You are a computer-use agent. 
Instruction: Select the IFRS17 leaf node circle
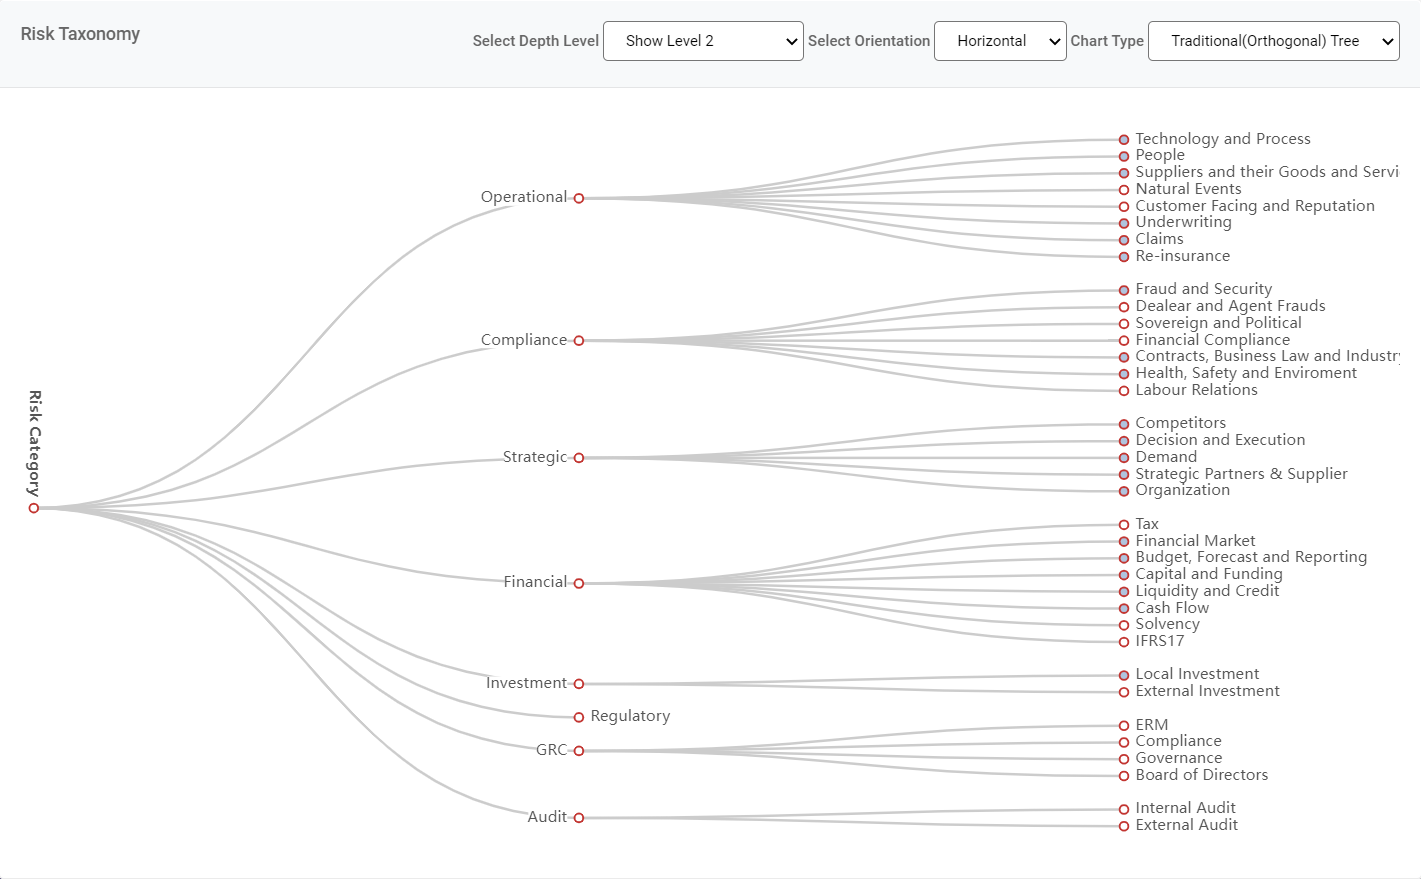pos(1124,642)
